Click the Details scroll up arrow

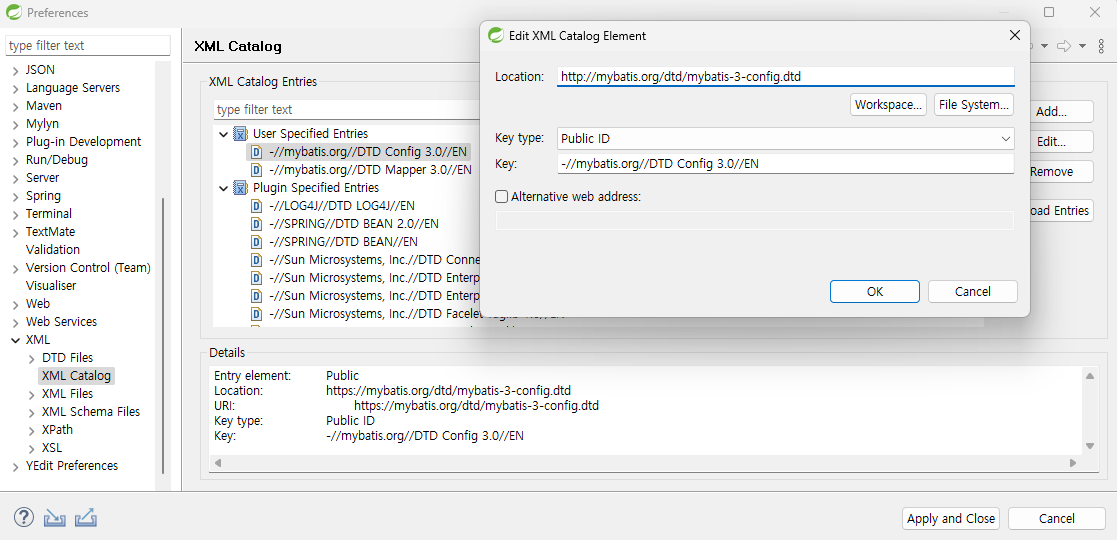(x=1089, y=375)
